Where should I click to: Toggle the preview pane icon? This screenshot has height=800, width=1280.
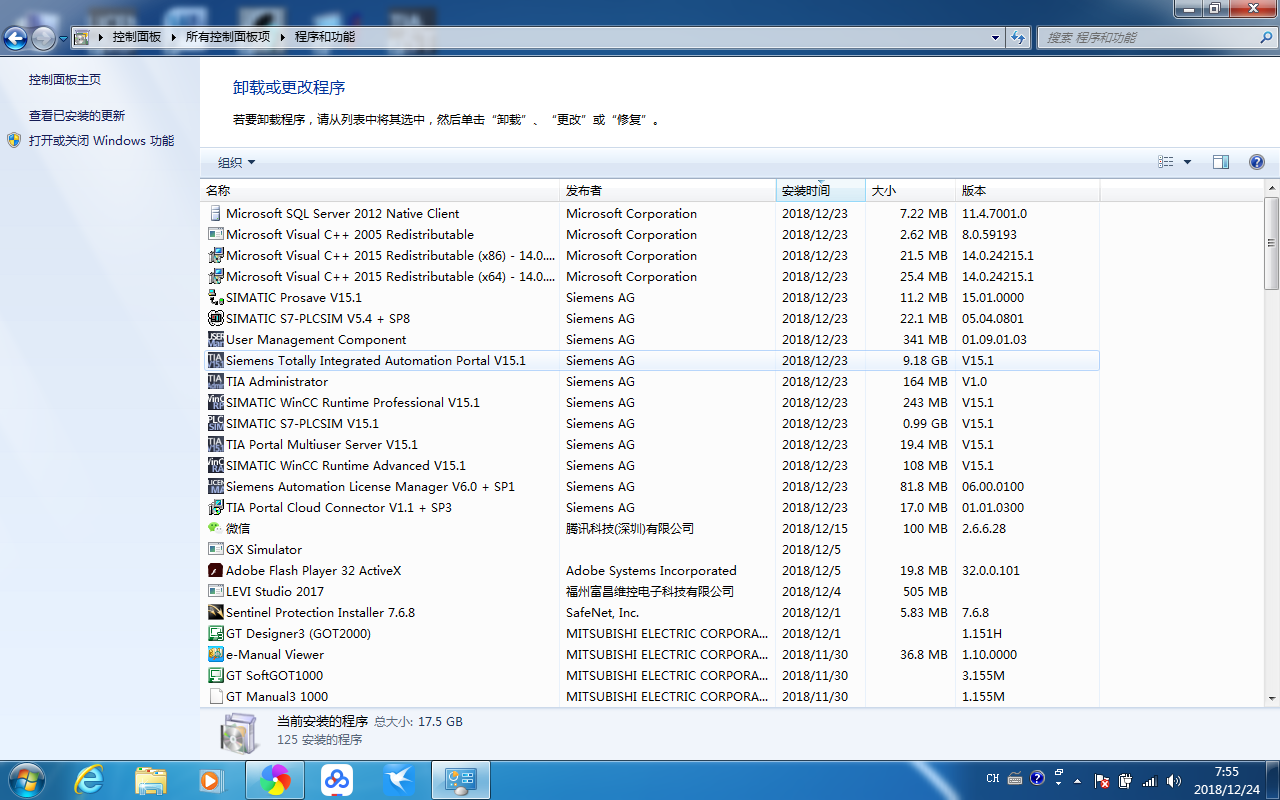point(1220,162)
